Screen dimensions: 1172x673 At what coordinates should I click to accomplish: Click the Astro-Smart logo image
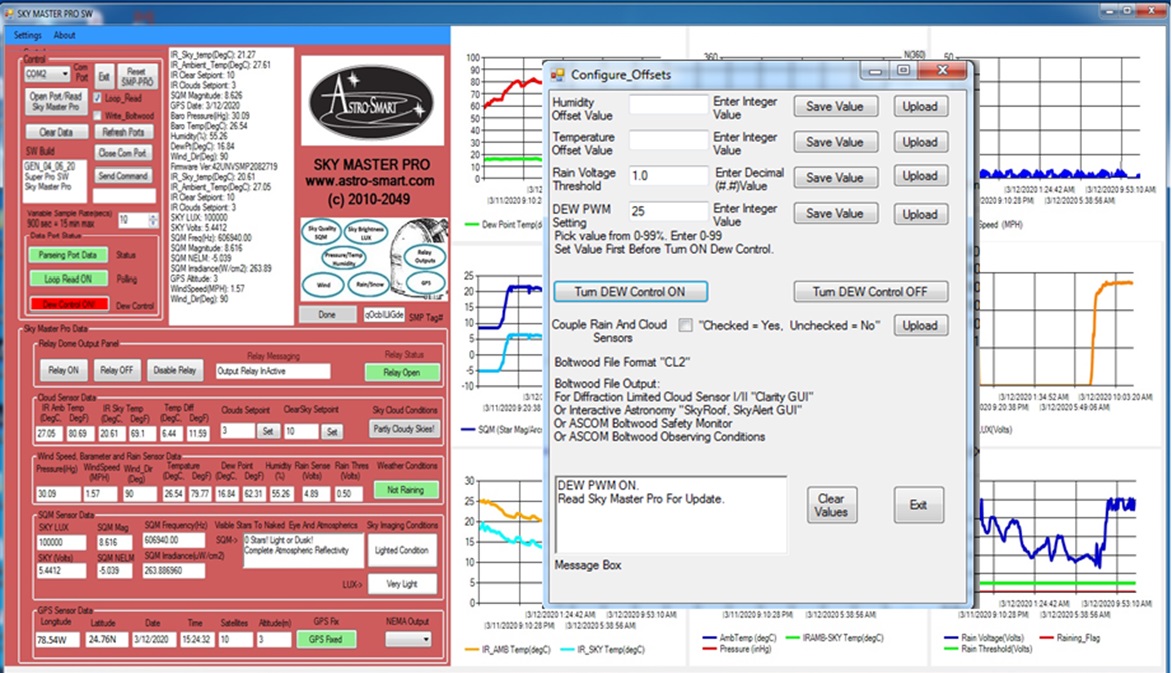(371, 102)
